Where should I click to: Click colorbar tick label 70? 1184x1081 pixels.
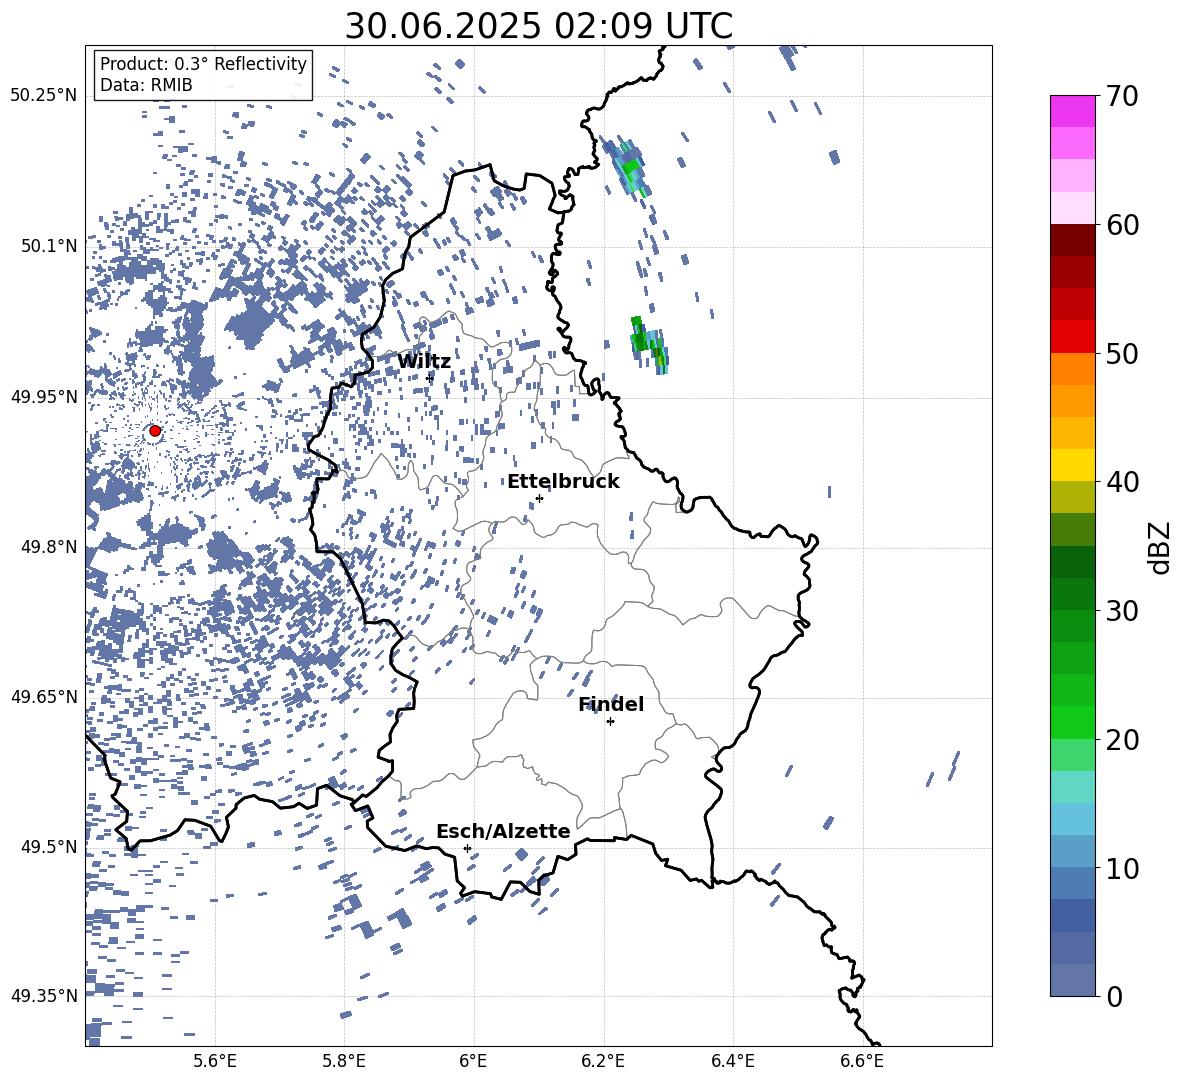[1122, 96]
